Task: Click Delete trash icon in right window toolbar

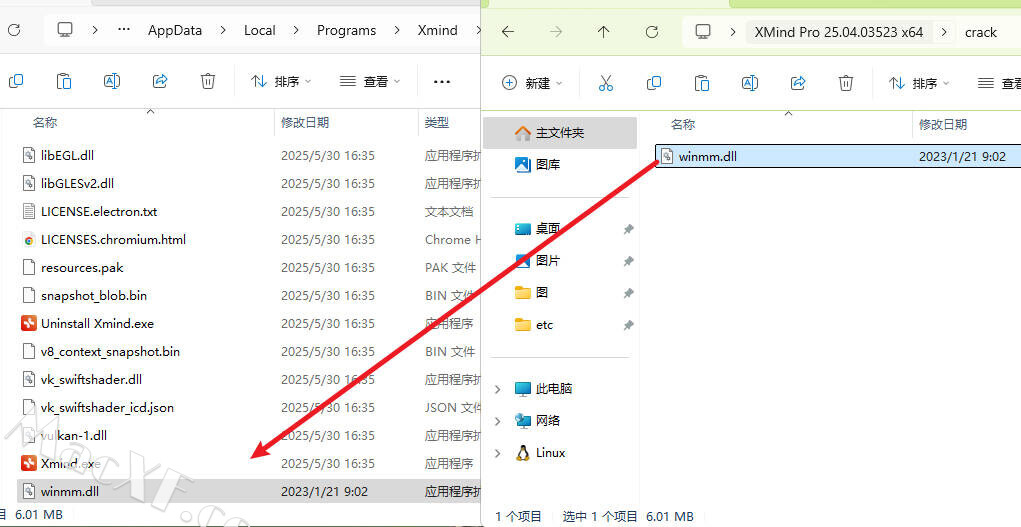Action: (845, 83)
